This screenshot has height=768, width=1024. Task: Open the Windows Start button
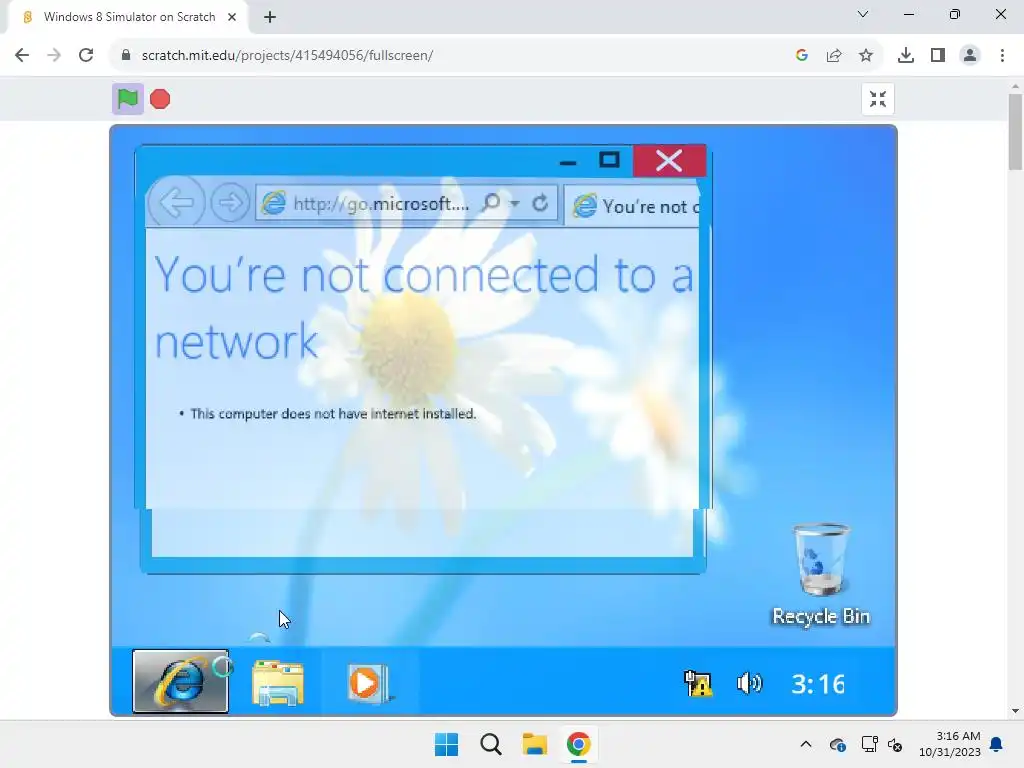pyautogui.click(x=447, y=744)
